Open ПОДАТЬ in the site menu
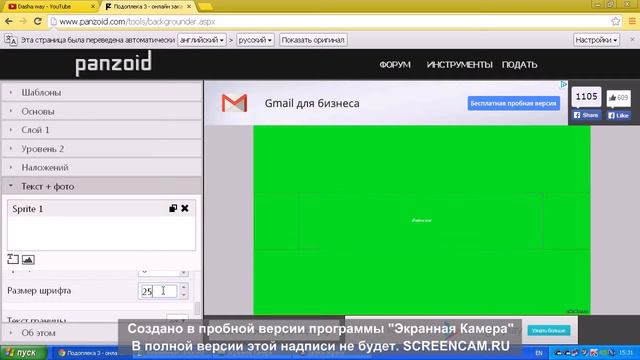Screen dimensions: 640x360 click(519, 64)
